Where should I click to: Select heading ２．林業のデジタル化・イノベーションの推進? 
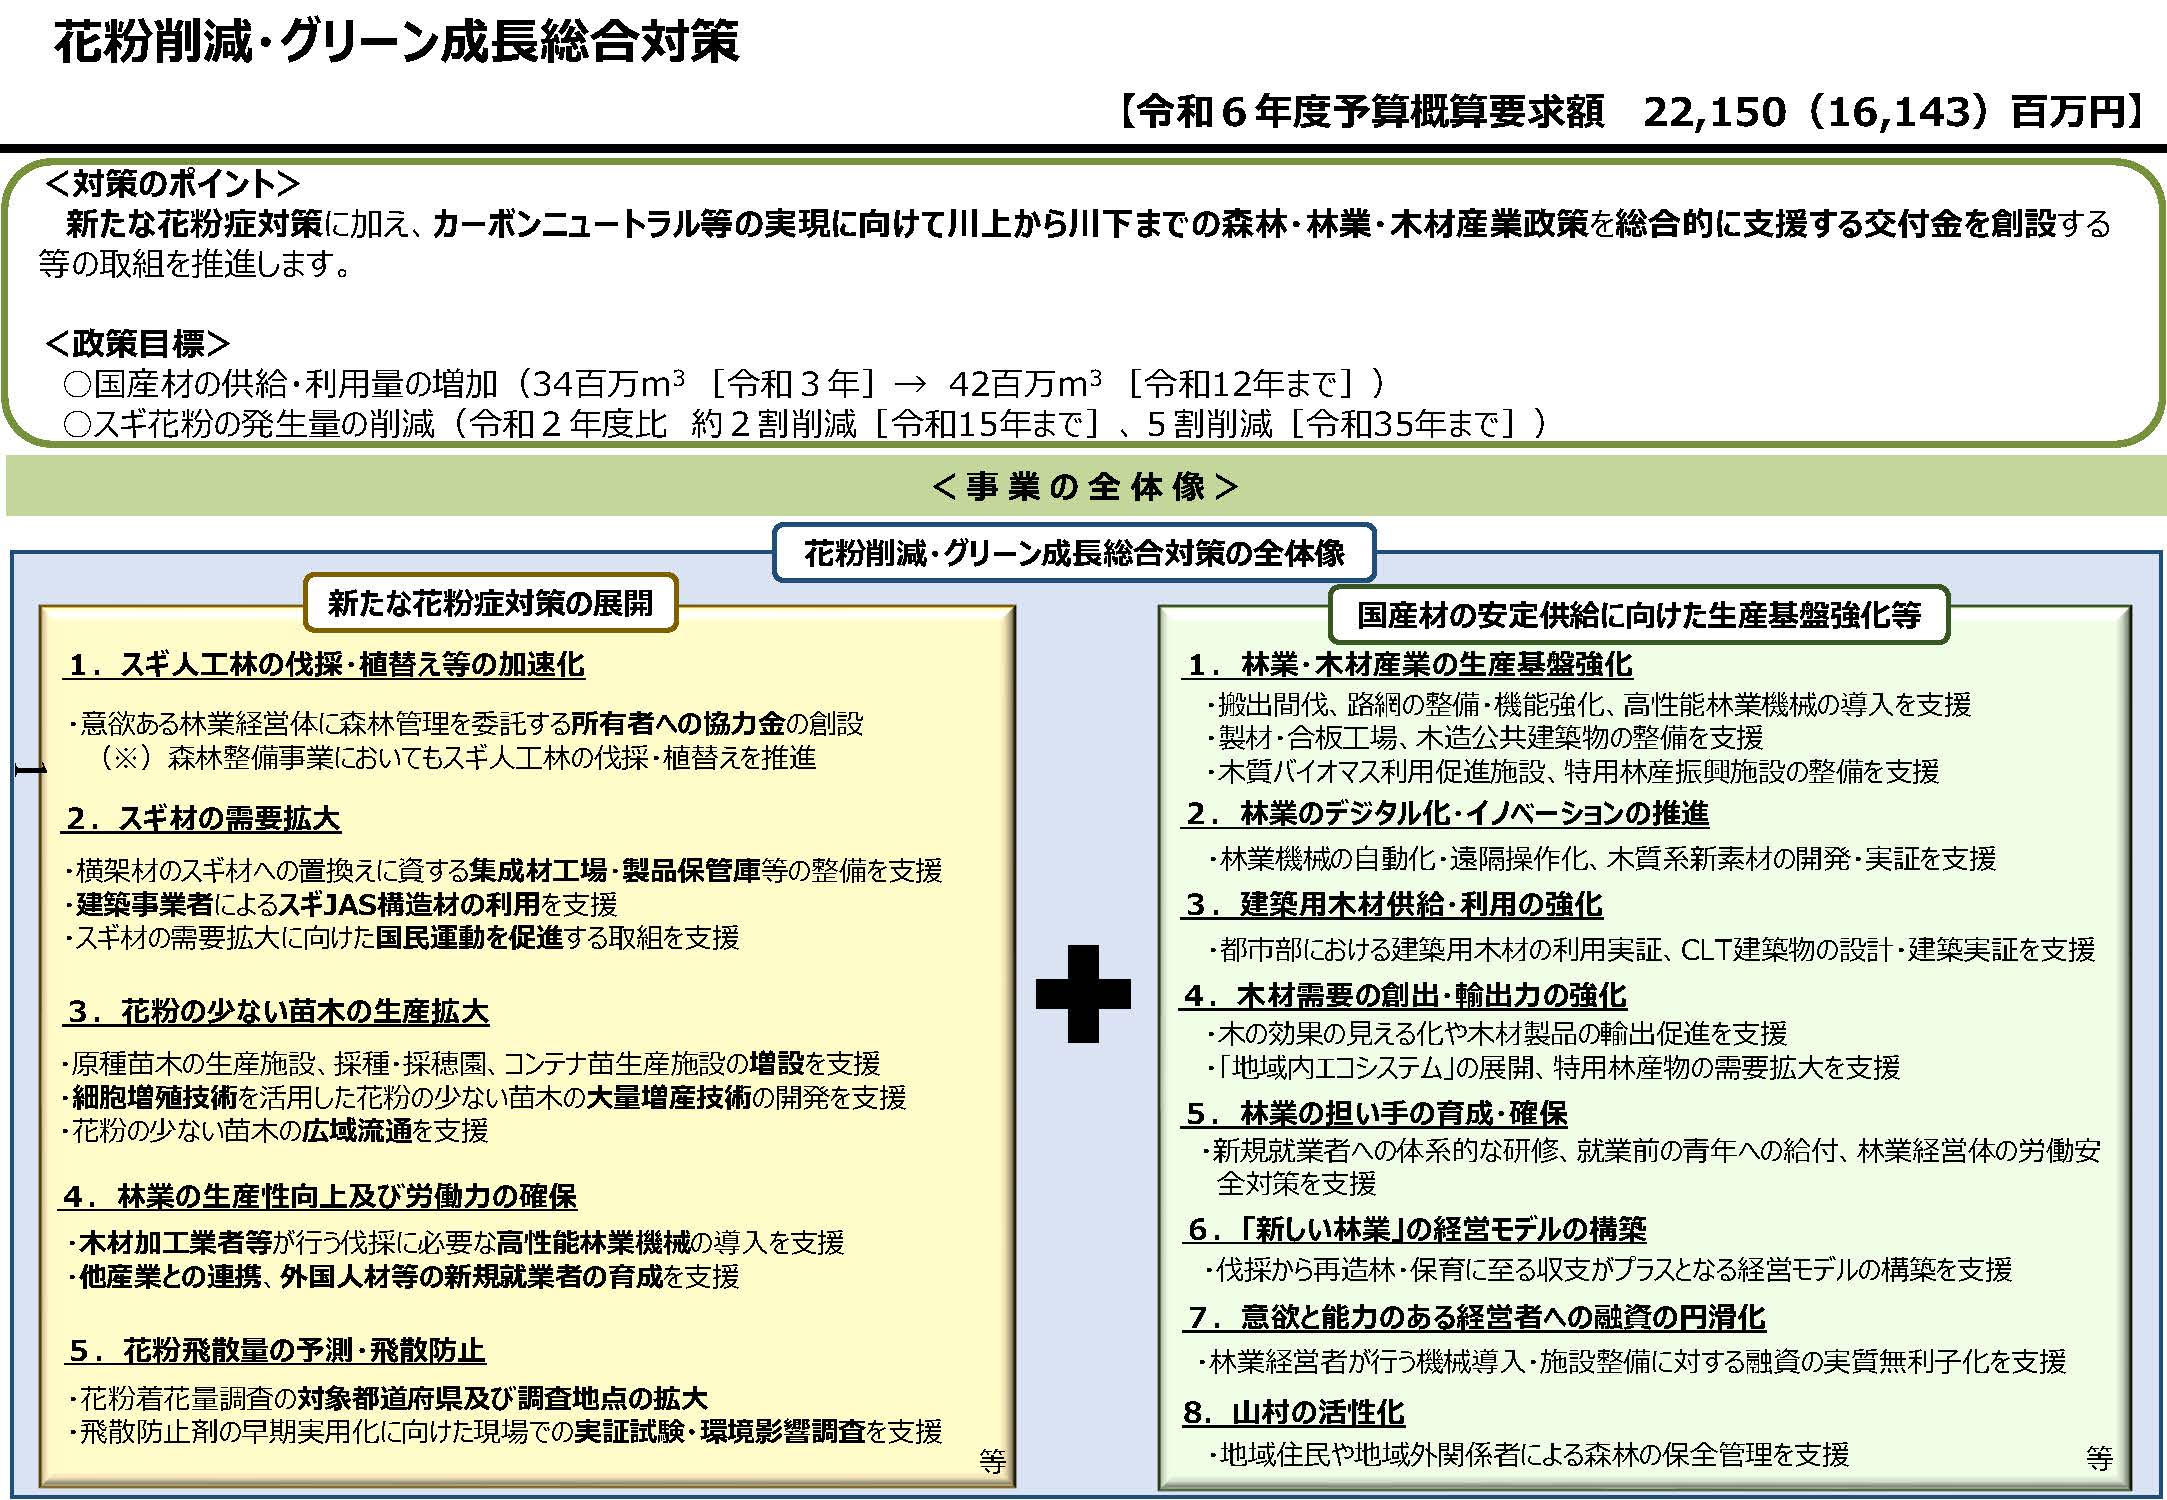[x=1446, y=814]
